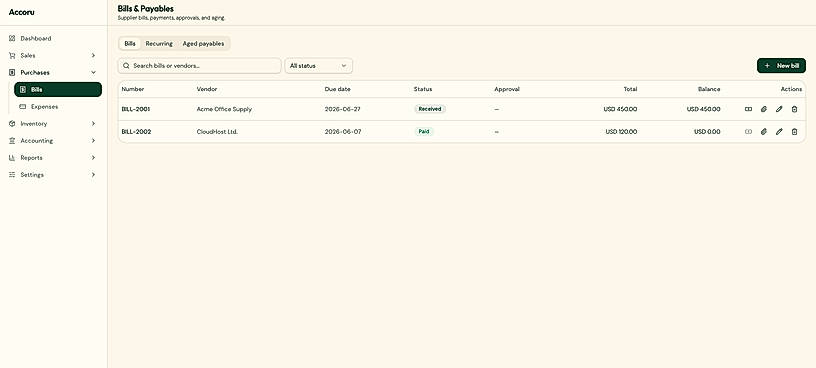The height and width of the screenshot is (368, 816).
Task: Expand the Settings section chevron
Action: click(x=93, y=175)
